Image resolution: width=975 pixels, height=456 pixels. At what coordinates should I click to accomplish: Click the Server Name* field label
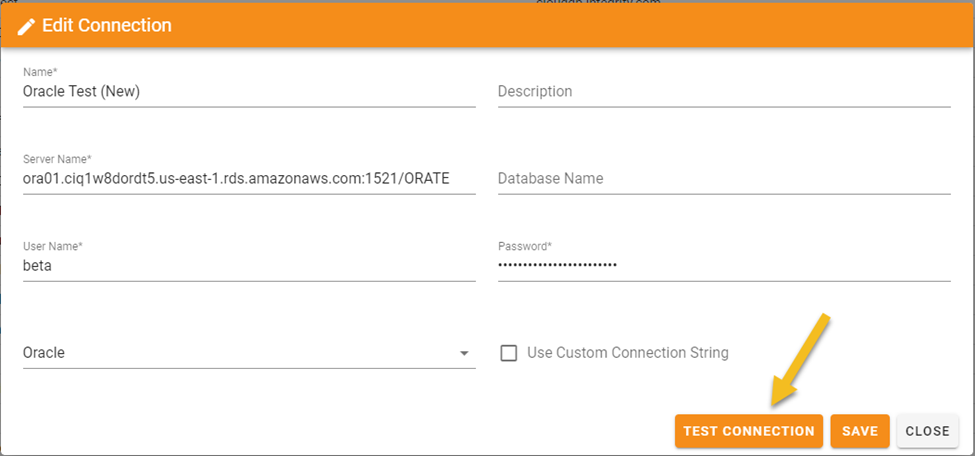tap(57, 160)
